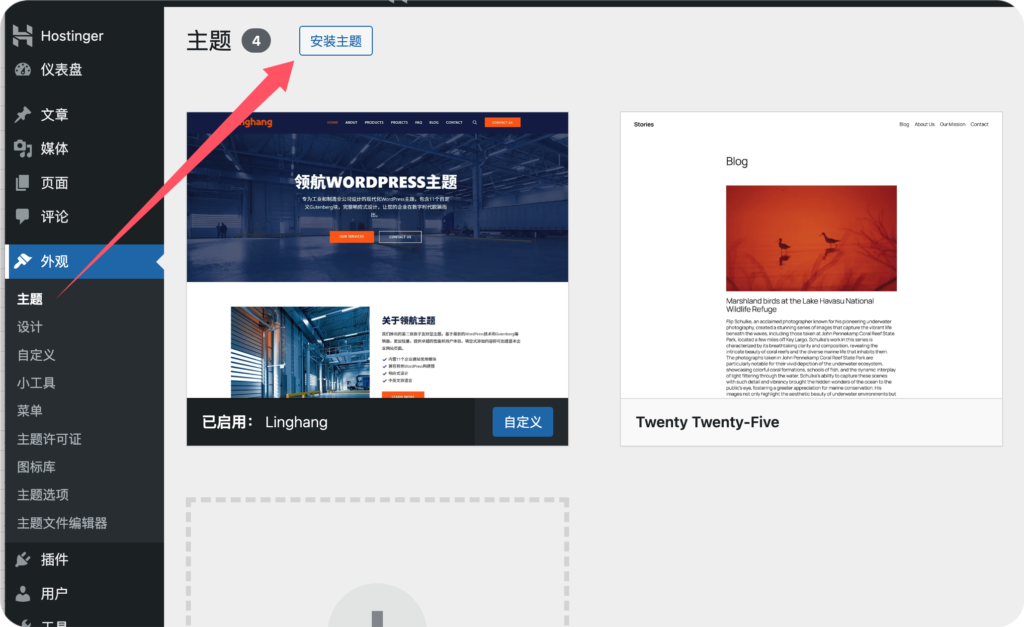This screenshot has width=1024, height=627.
Task: Select 自定义 in the Appearance submenu
Action: (36, 355)
